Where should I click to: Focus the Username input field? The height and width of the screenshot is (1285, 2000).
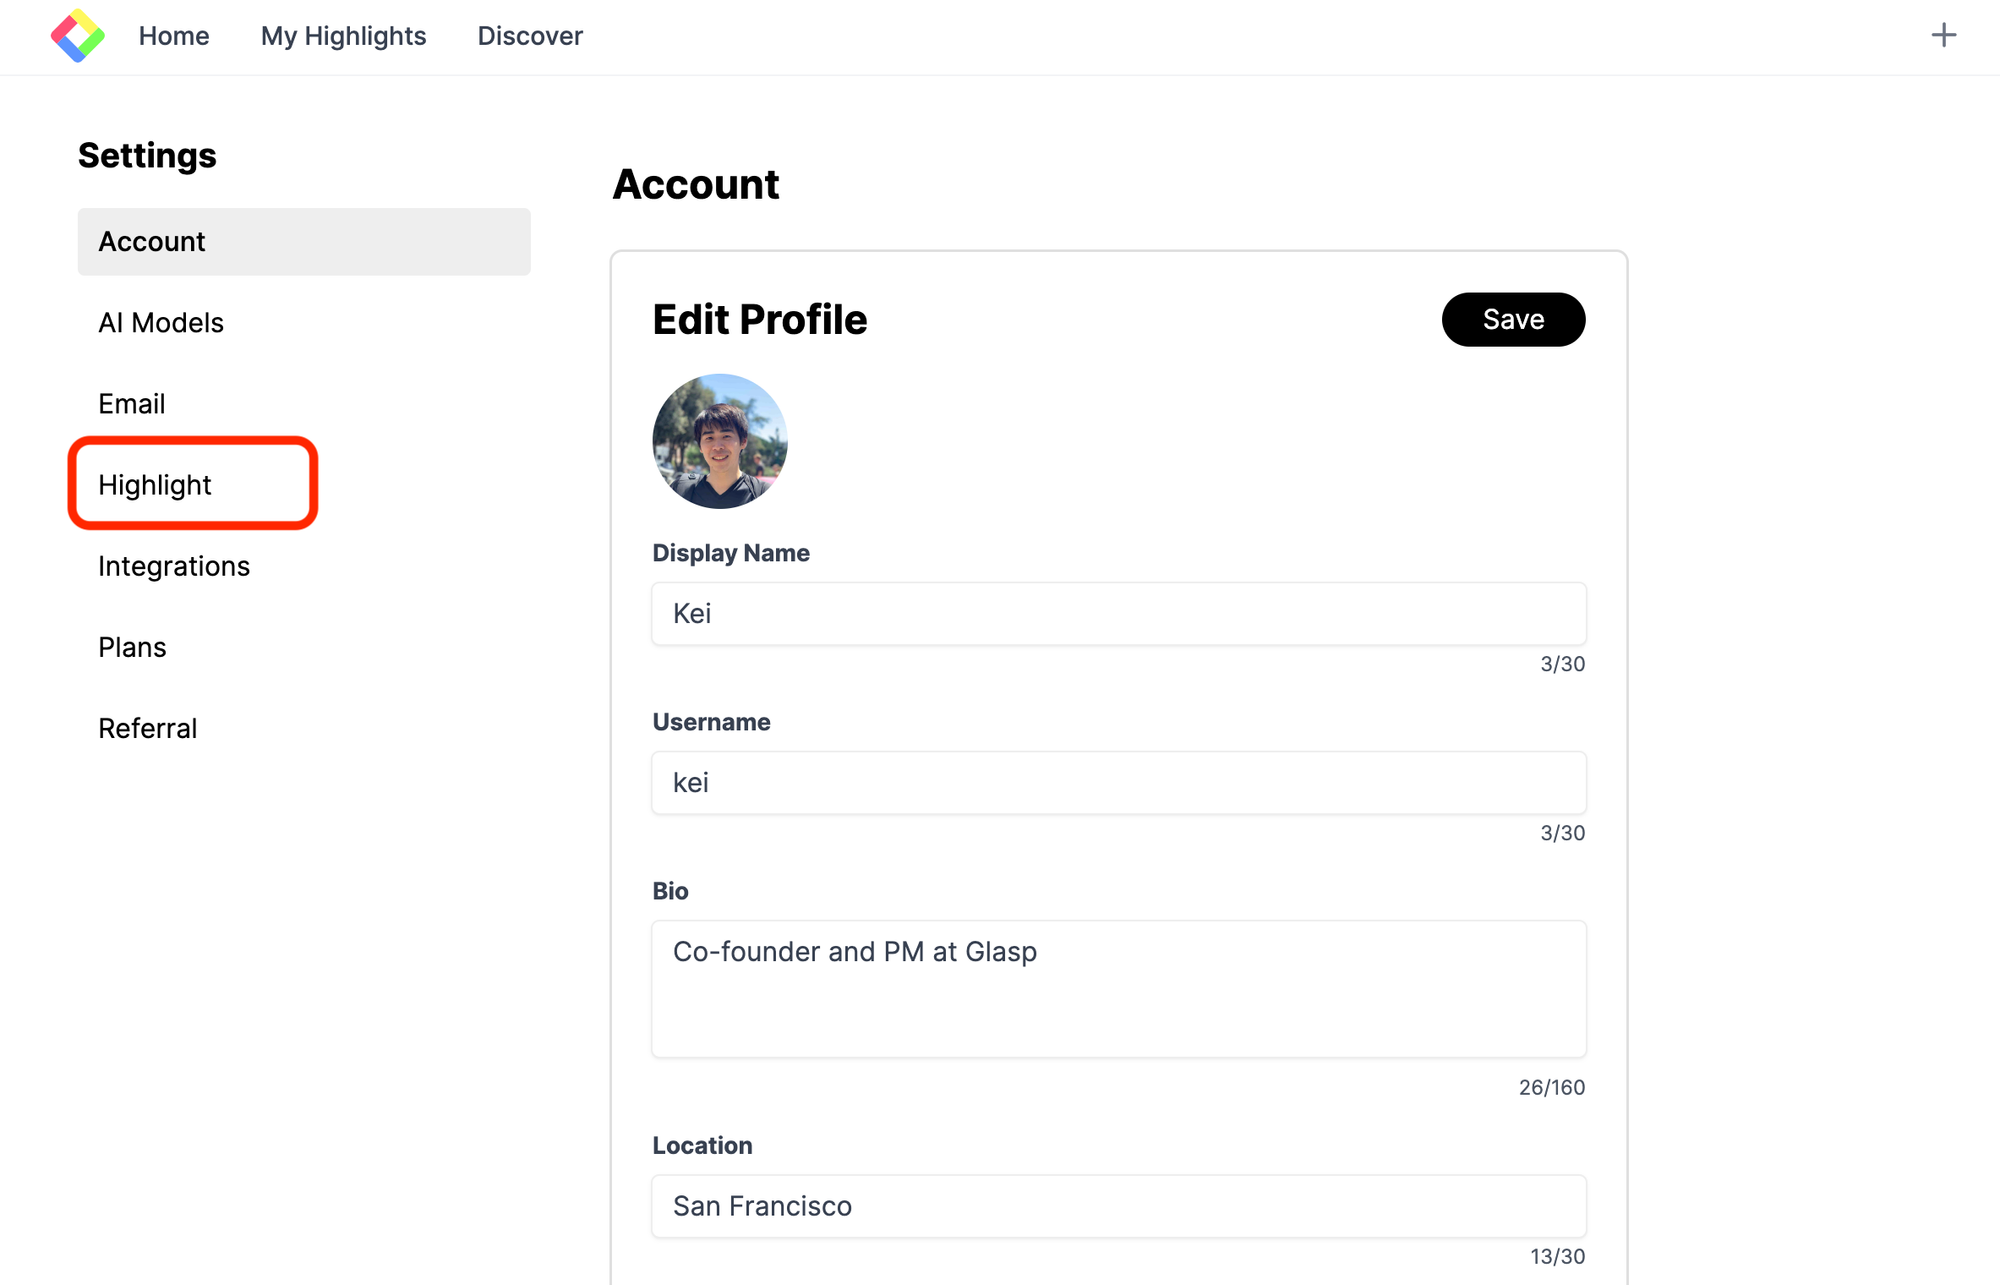(x=1118, y=783)
